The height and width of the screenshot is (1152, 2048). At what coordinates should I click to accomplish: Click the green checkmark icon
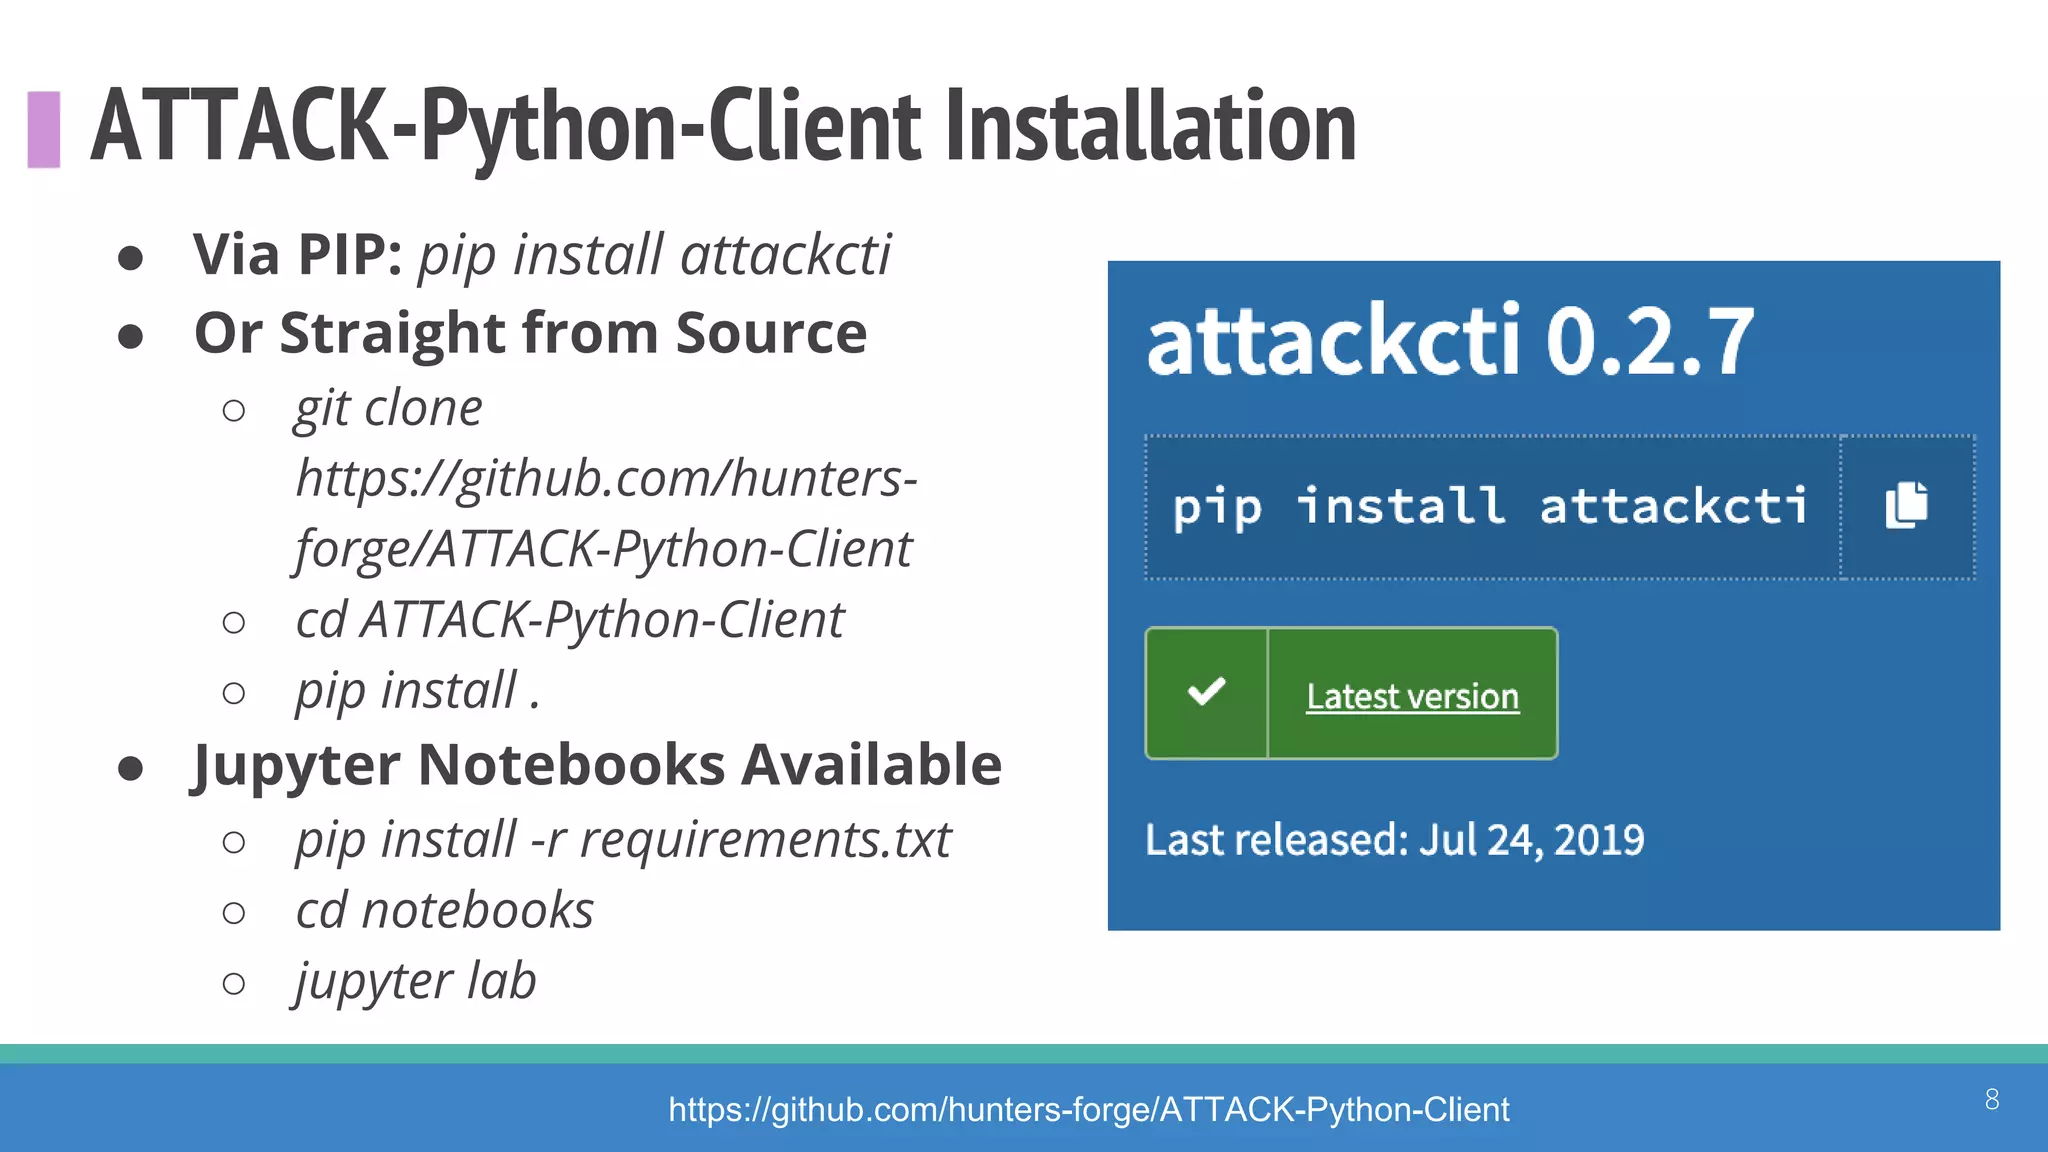coord(1206,692)
